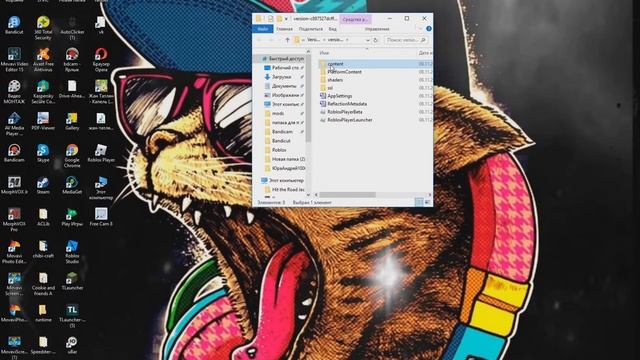The height and width of the screenshot is (360, 640).
Task: Open Roblox Studio desktop shortcut
Action: click(x=72, y=251)
